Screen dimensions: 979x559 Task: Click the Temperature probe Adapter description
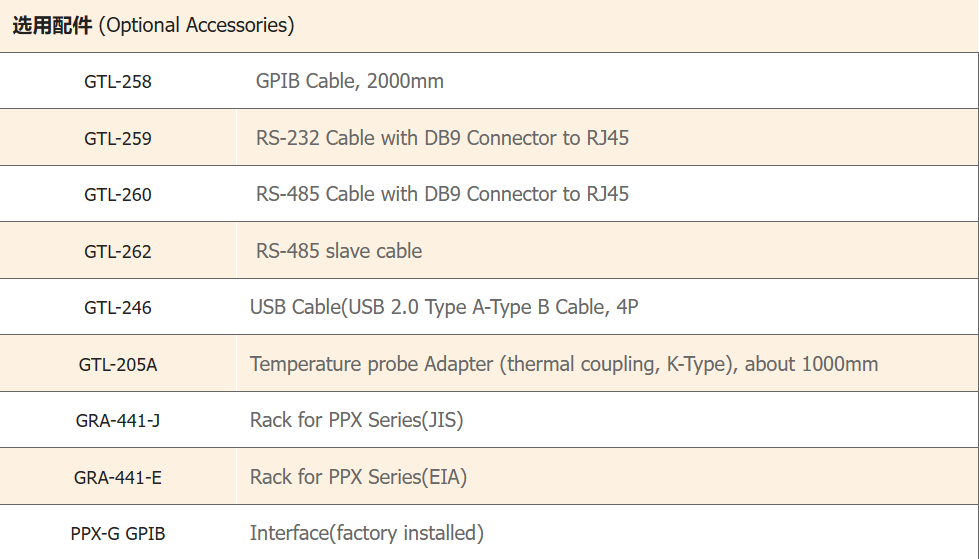tap(564, 364)
